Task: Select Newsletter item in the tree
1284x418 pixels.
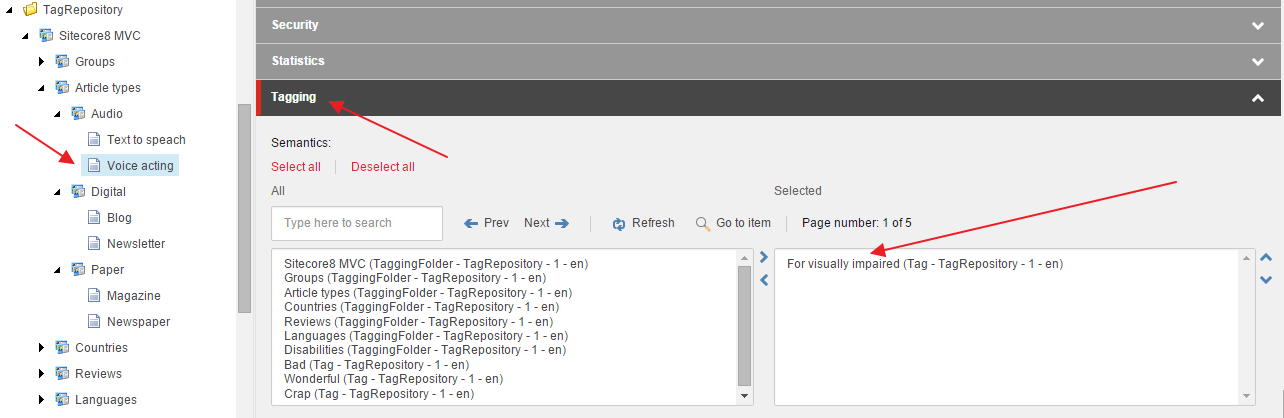Action: (136, 244)
